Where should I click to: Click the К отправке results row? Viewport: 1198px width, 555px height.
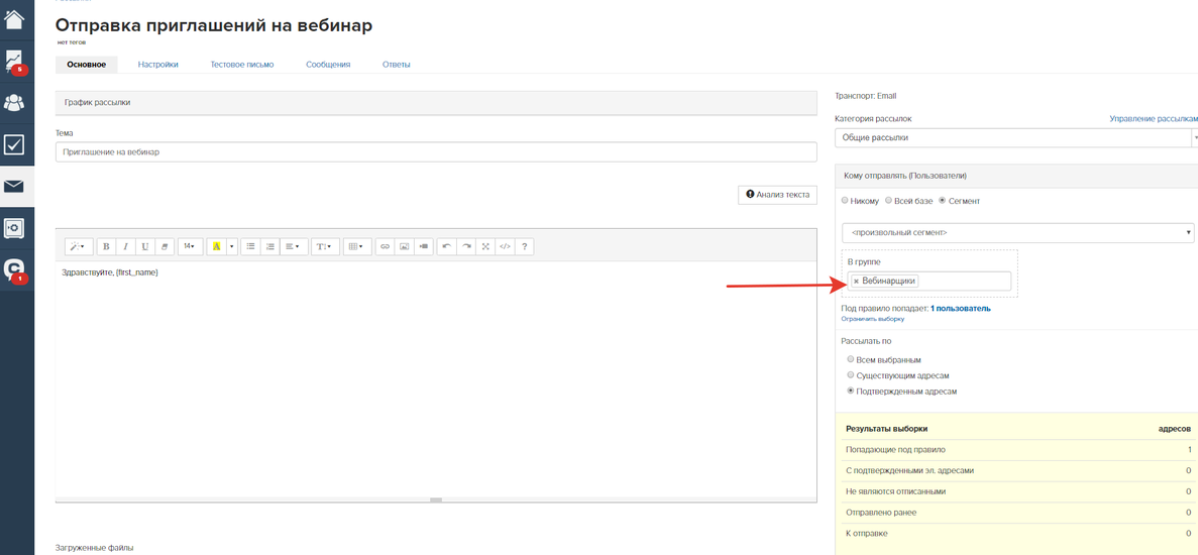(x=1017, y=533)
